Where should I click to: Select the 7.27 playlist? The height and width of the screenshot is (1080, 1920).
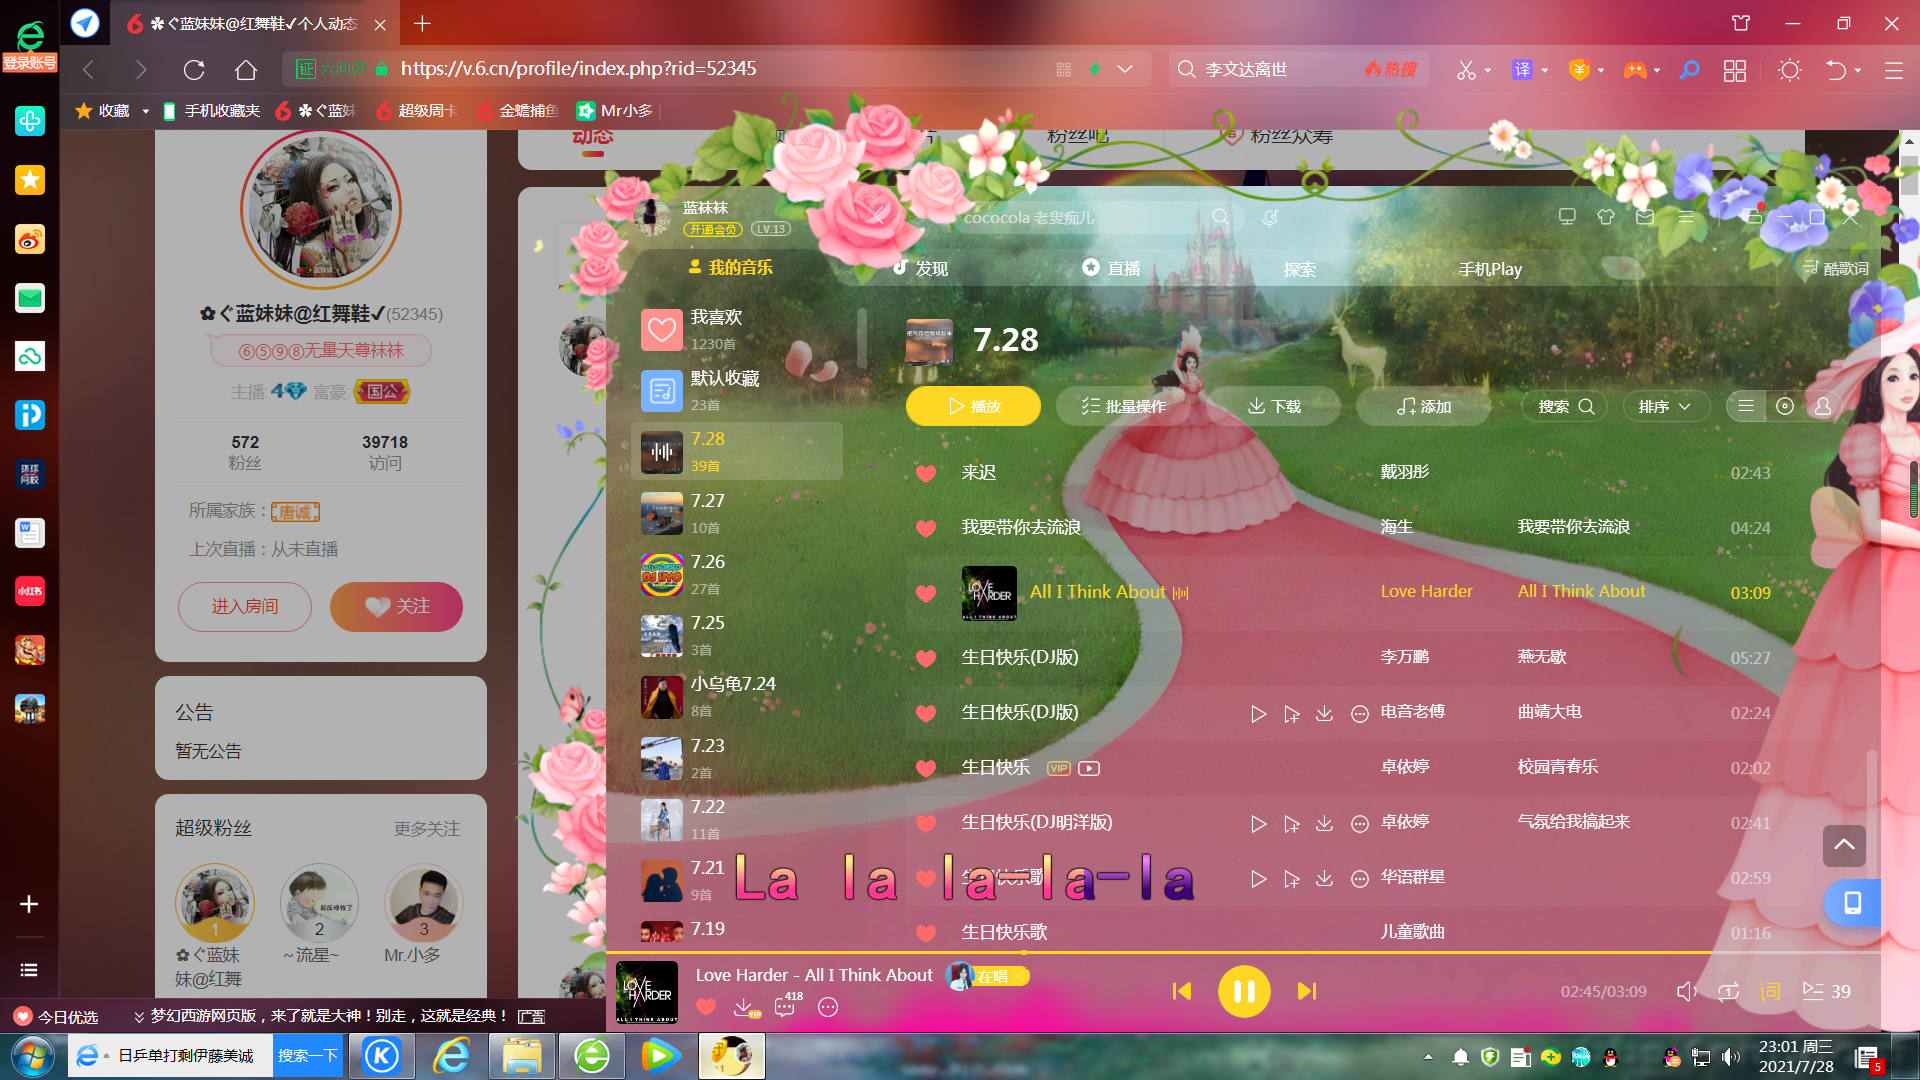click(x=737, y=513)
